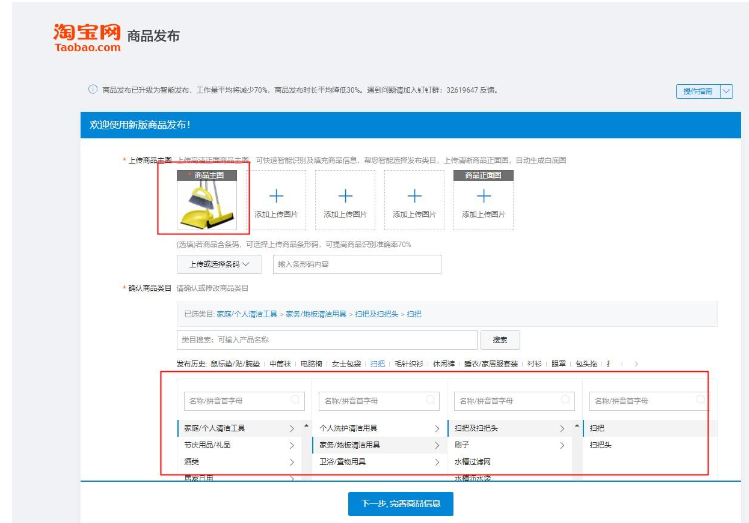Select 刷子 in the third column
749x523 pixels.
(462, 444)
